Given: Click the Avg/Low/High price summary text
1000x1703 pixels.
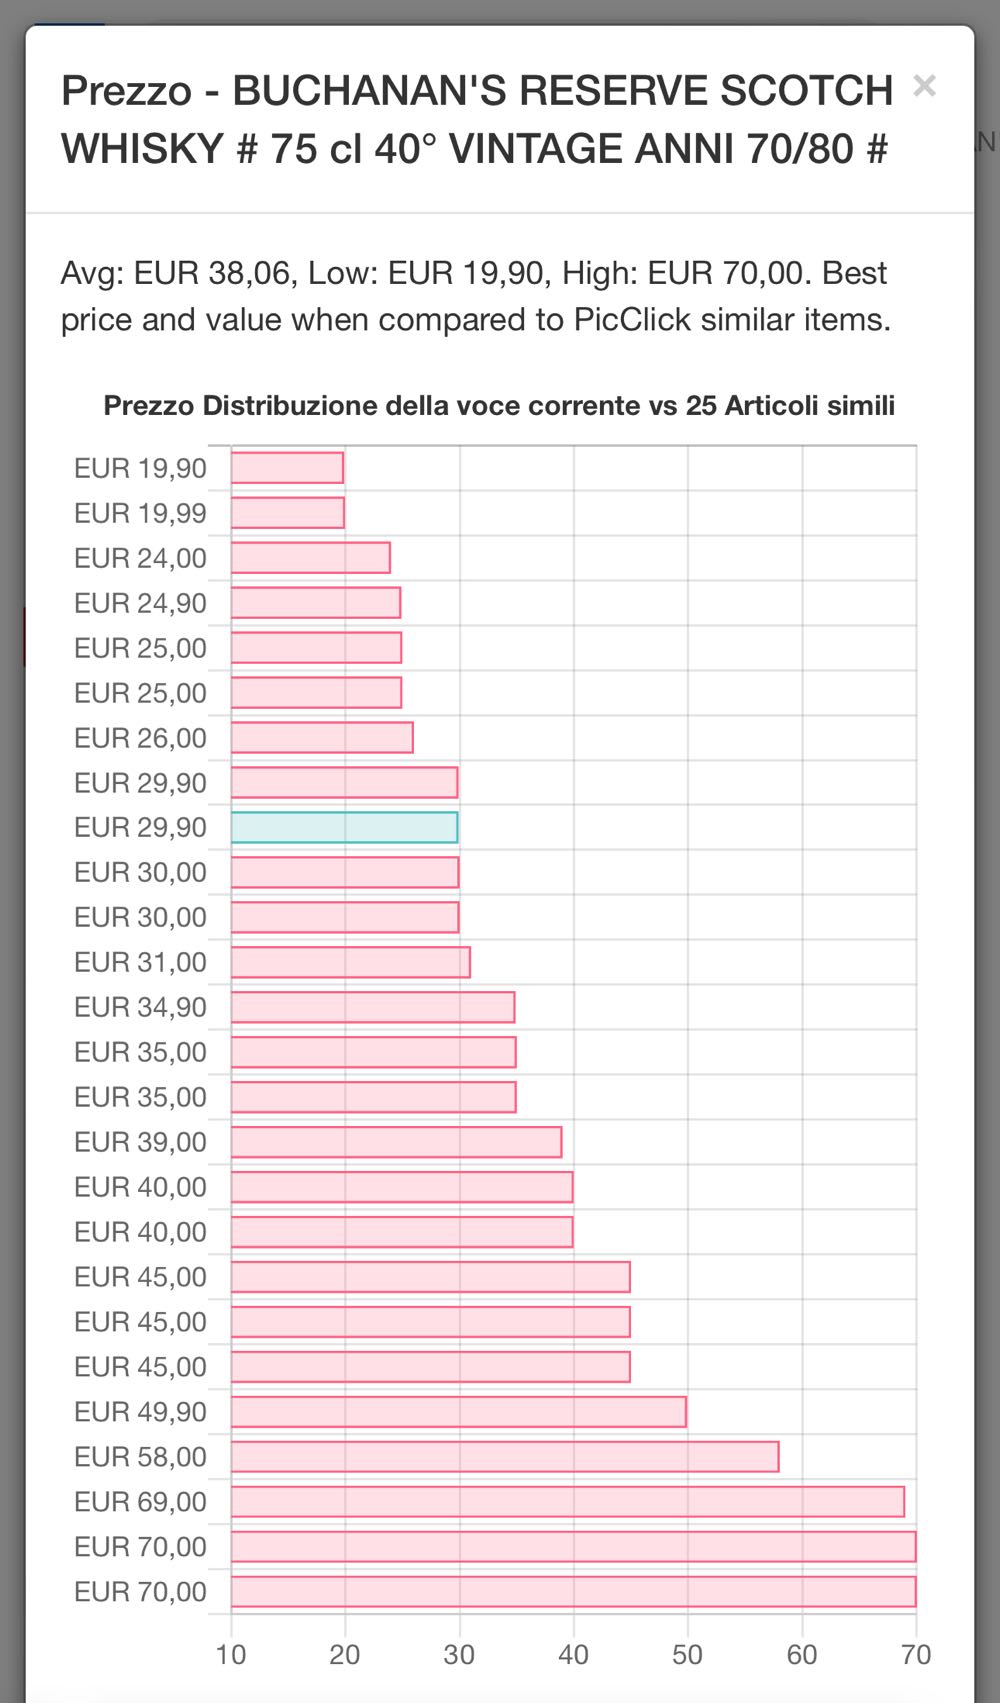Looking at the screenshot, I should click(x=475, y=296).
